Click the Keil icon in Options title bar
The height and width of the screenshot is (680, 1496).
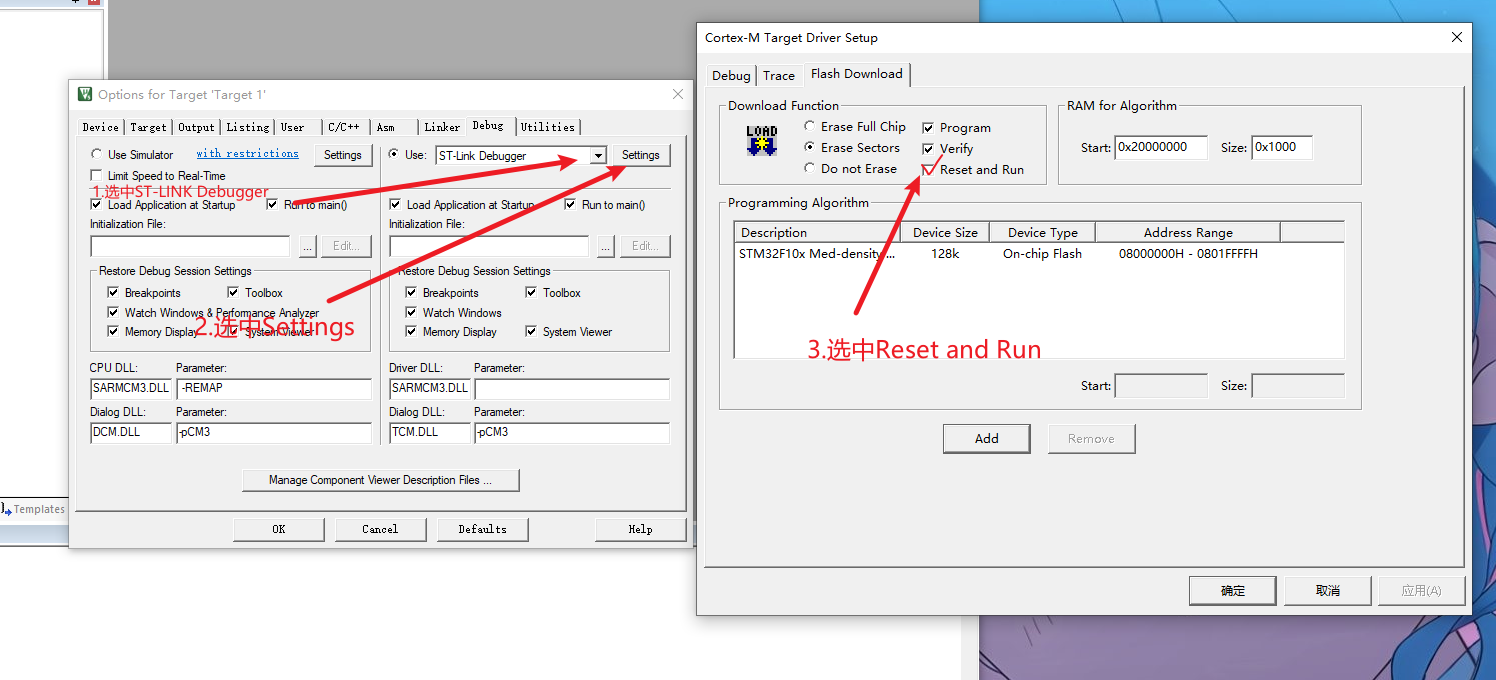tap(85, 94)
